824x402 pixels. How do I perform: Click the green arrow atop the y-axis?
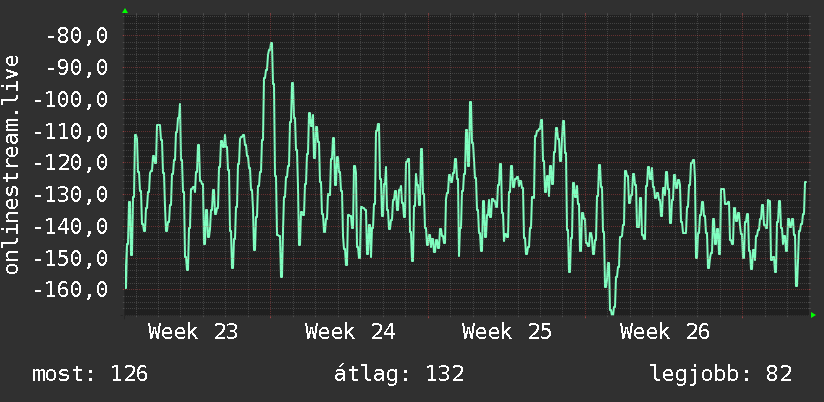click(125, 11)
